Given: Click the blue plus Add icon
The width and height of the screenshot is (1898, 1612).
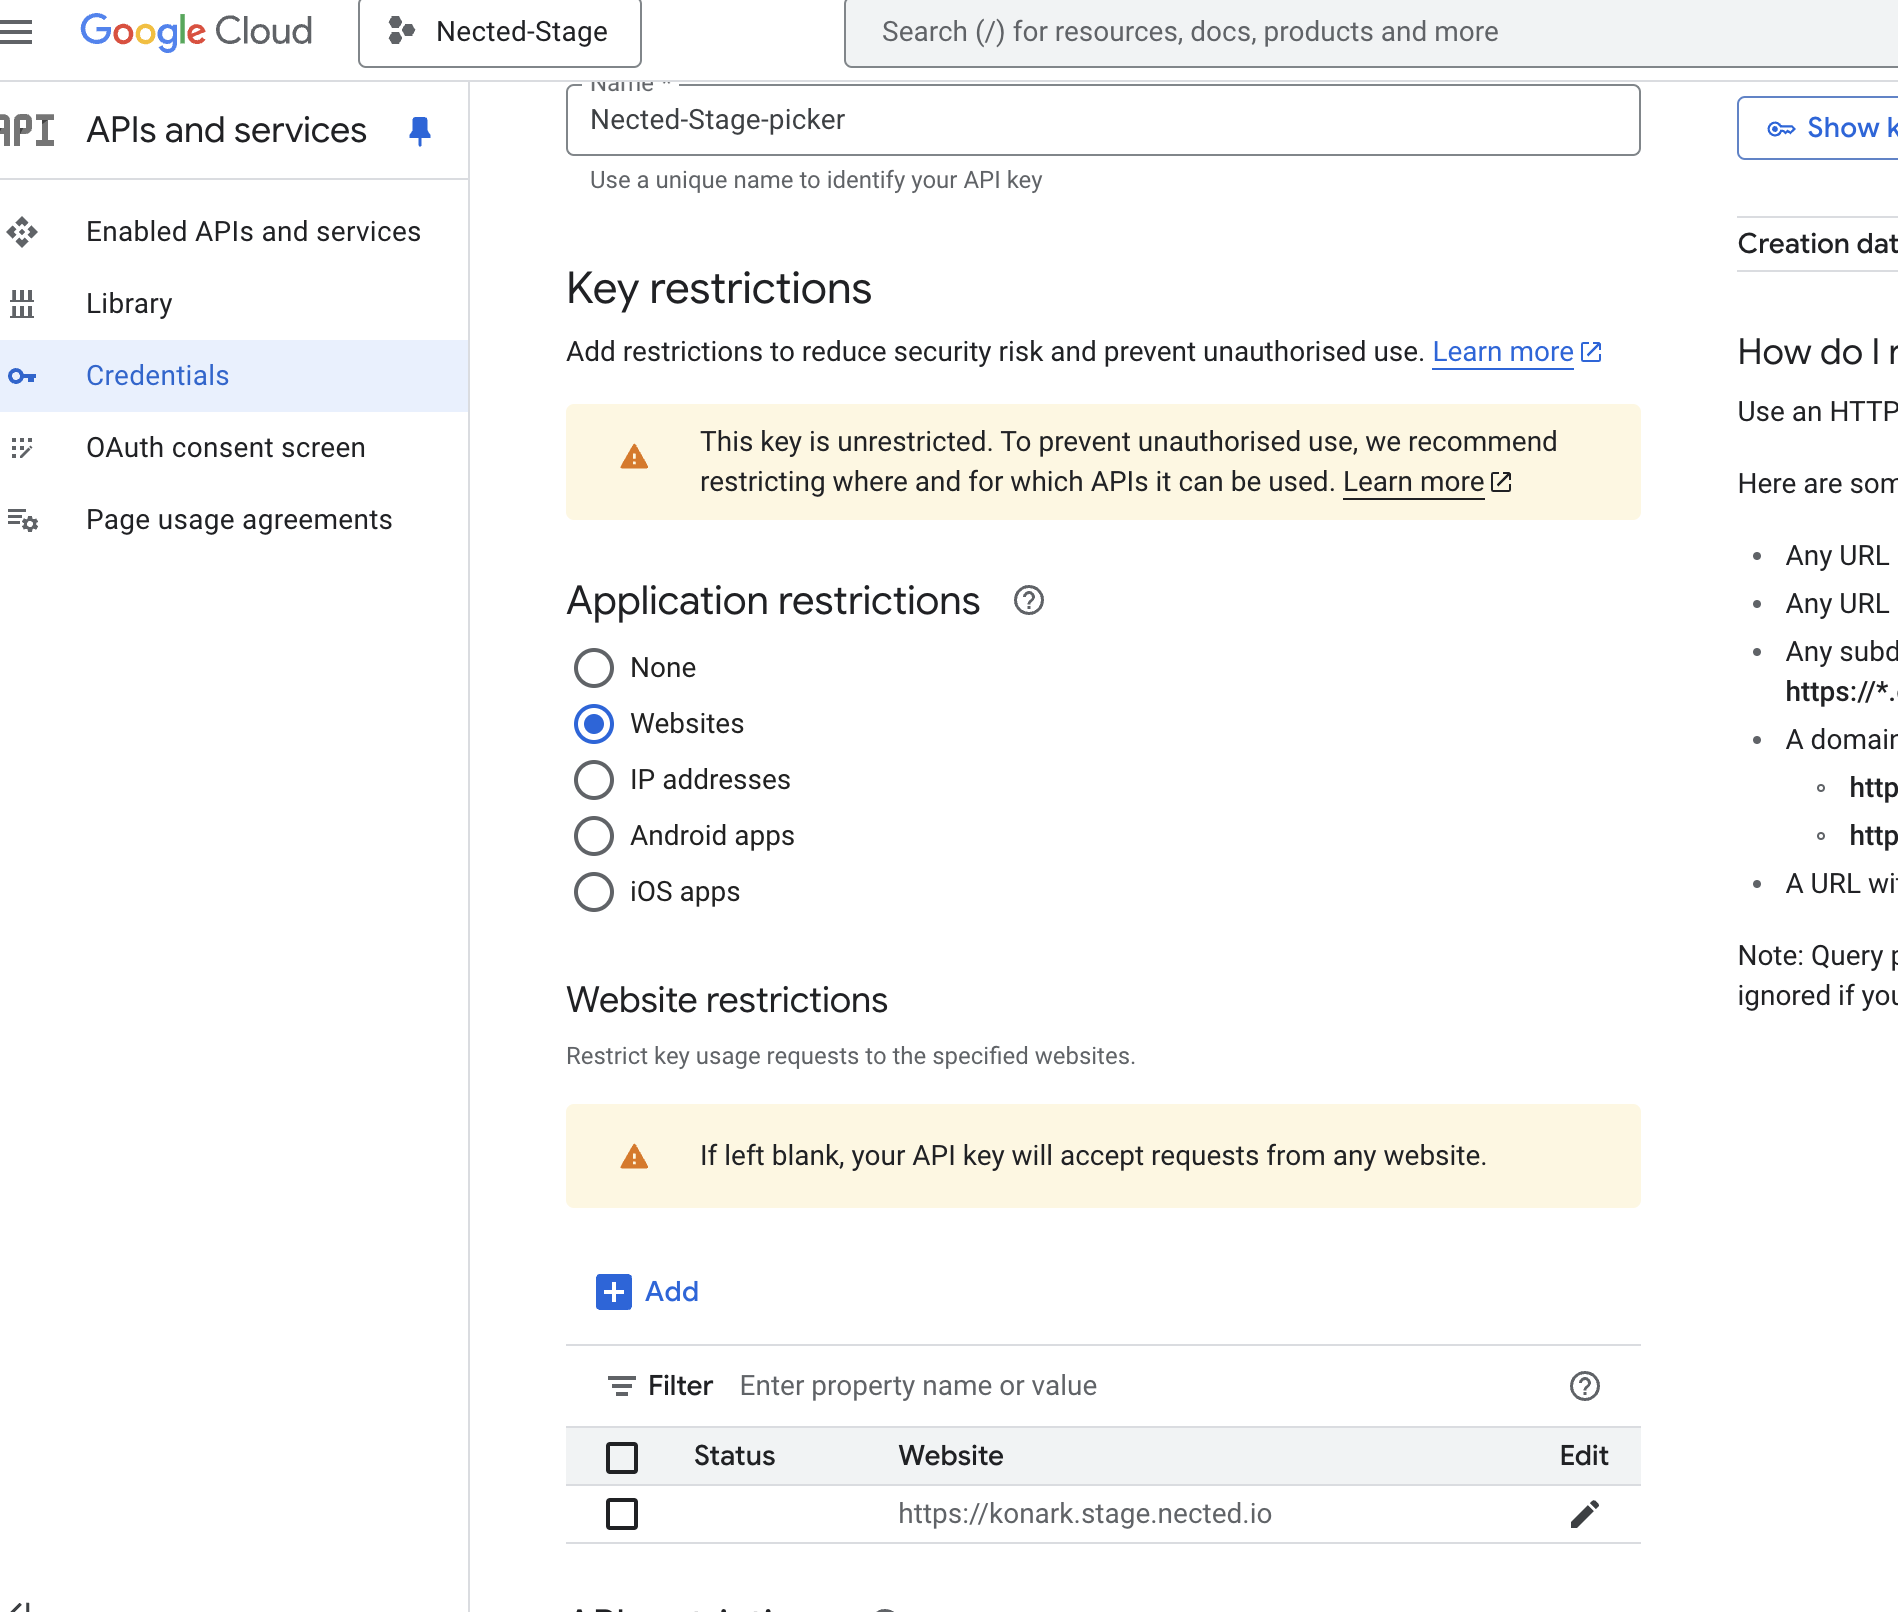Looking at the screenshot, I should (x=613, y=1292).
